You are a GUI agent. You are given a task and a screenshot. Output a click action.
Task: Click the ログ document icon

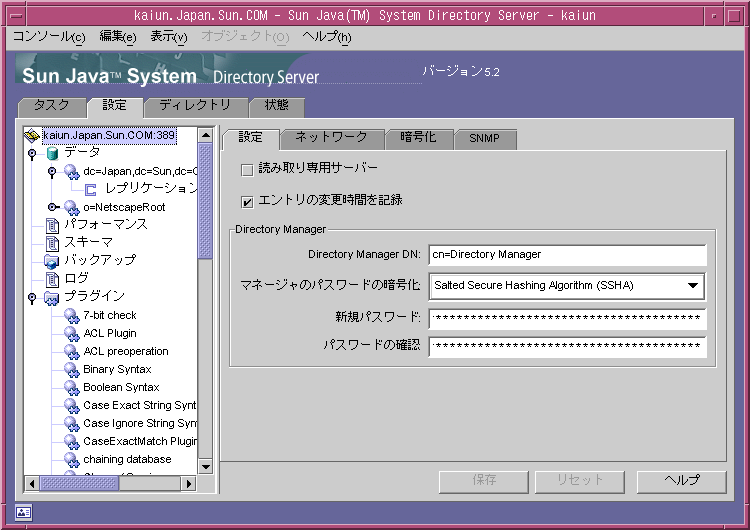pos(52,279)
